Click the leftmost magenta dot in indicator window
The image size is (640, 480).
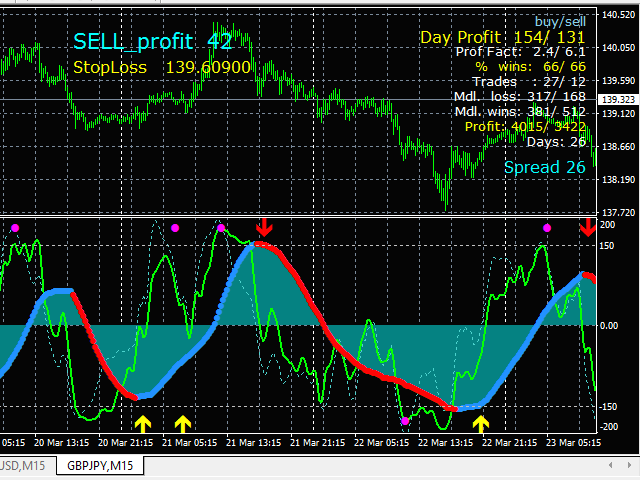(x=15, y=228)
